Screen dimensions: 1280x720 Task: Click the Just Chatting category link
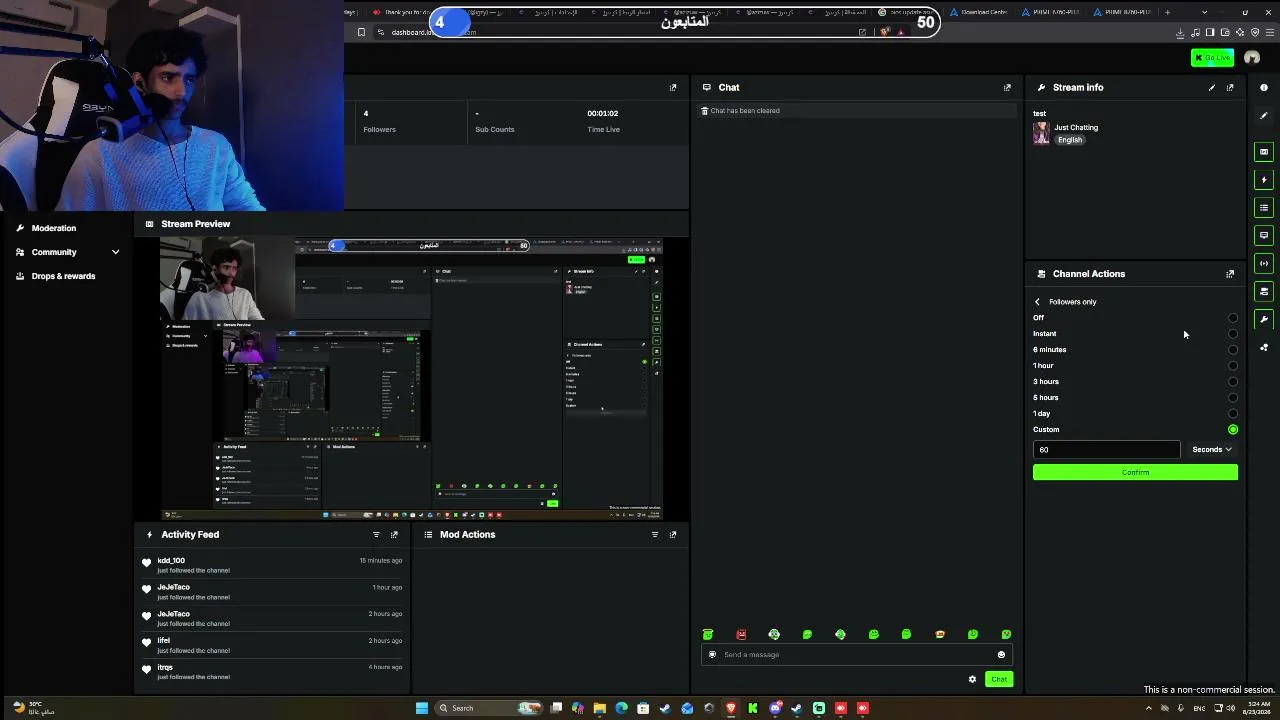[x=1076, y=128]
